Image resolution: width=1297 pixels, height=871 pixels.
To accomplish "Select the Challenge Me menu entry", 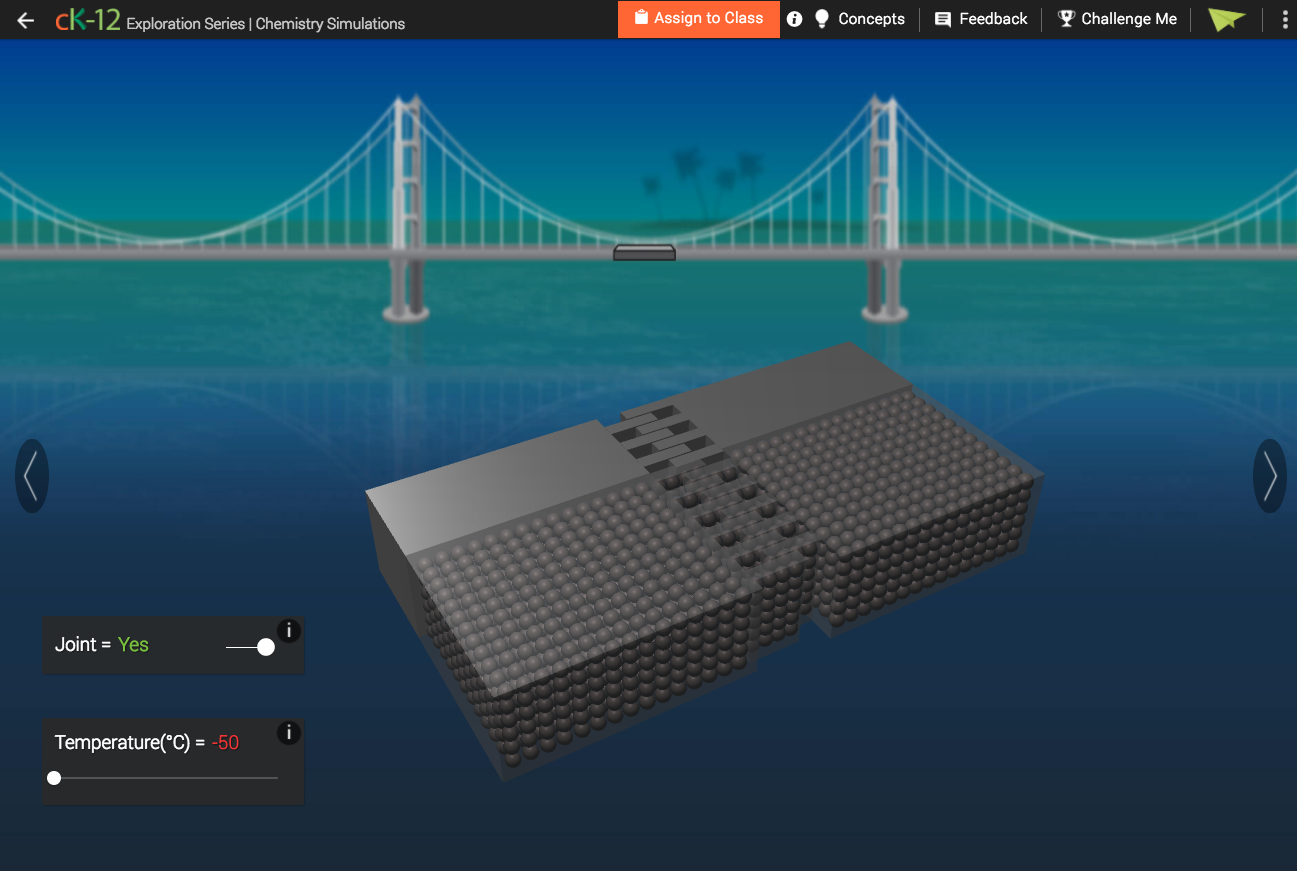I will point(1128,19).
